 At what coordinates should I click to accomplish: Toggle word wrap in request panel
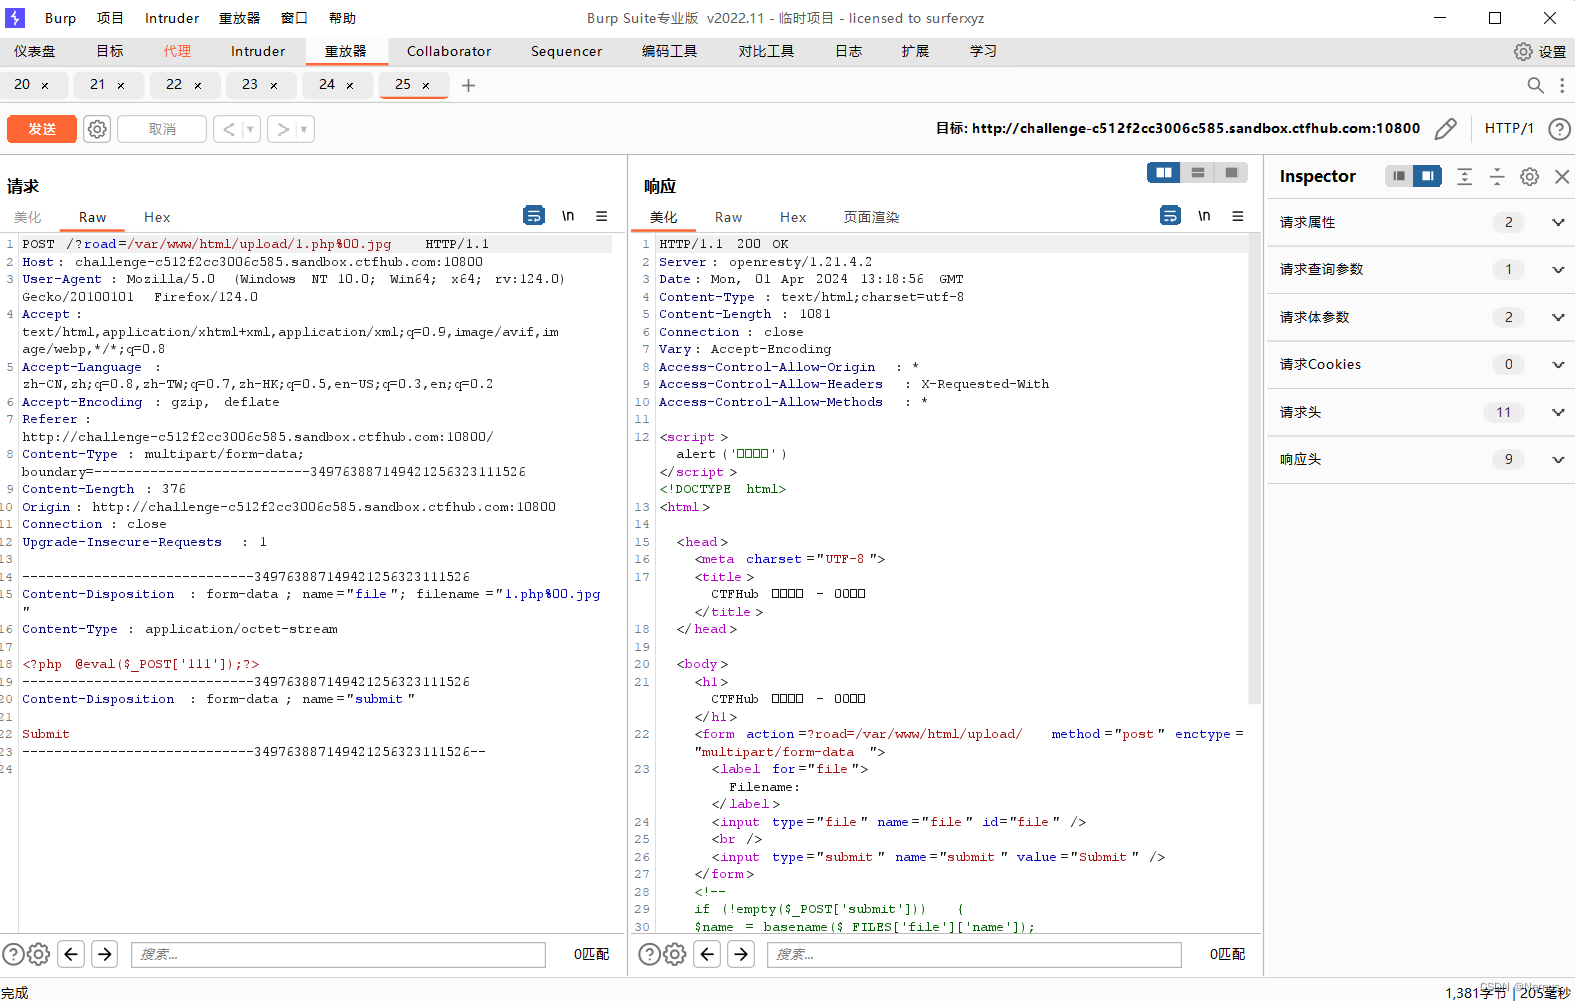[534, 215]
